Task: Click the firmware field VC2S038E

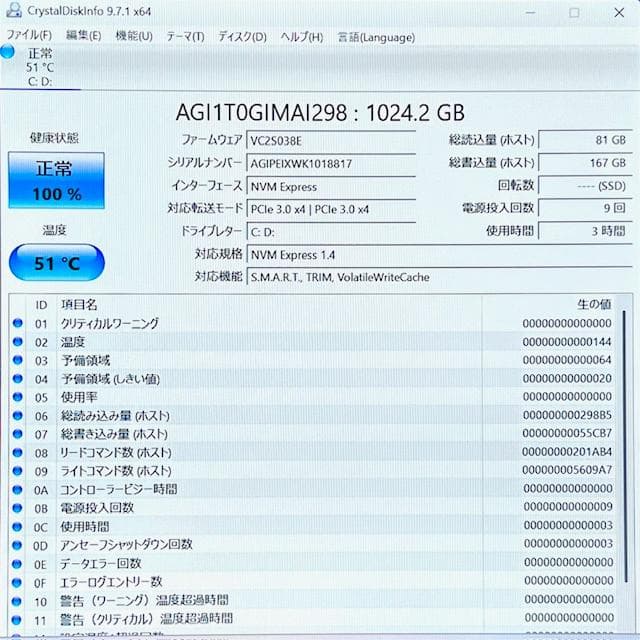Action: click(x=331, y=141)
